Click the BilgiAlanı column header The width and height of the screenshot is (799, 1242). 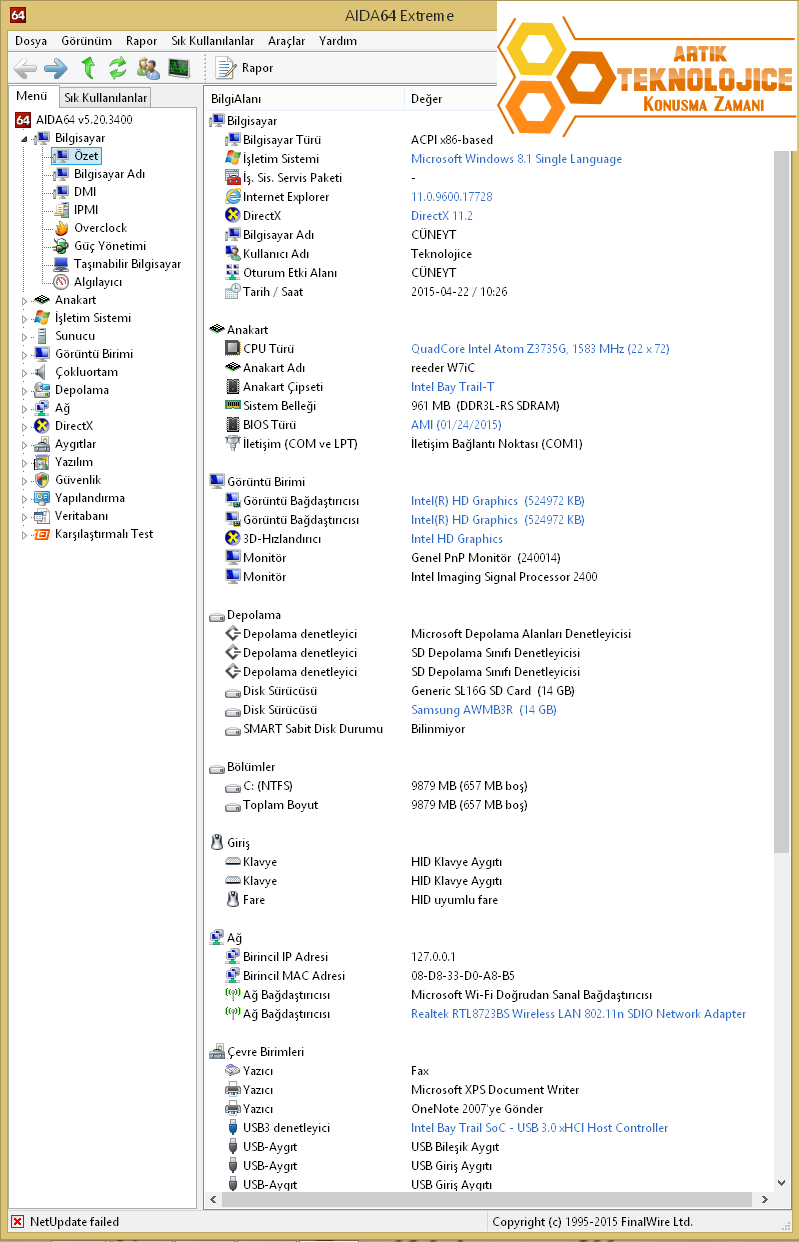pyautogui.click(x=305, y=99)
